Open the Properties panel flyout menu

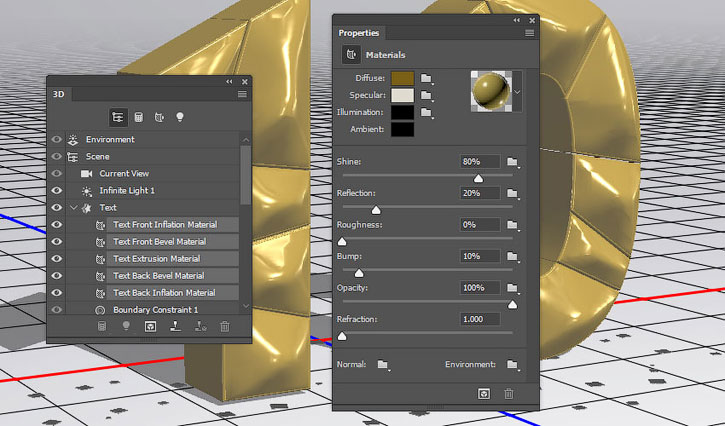(x=529, y=33)
